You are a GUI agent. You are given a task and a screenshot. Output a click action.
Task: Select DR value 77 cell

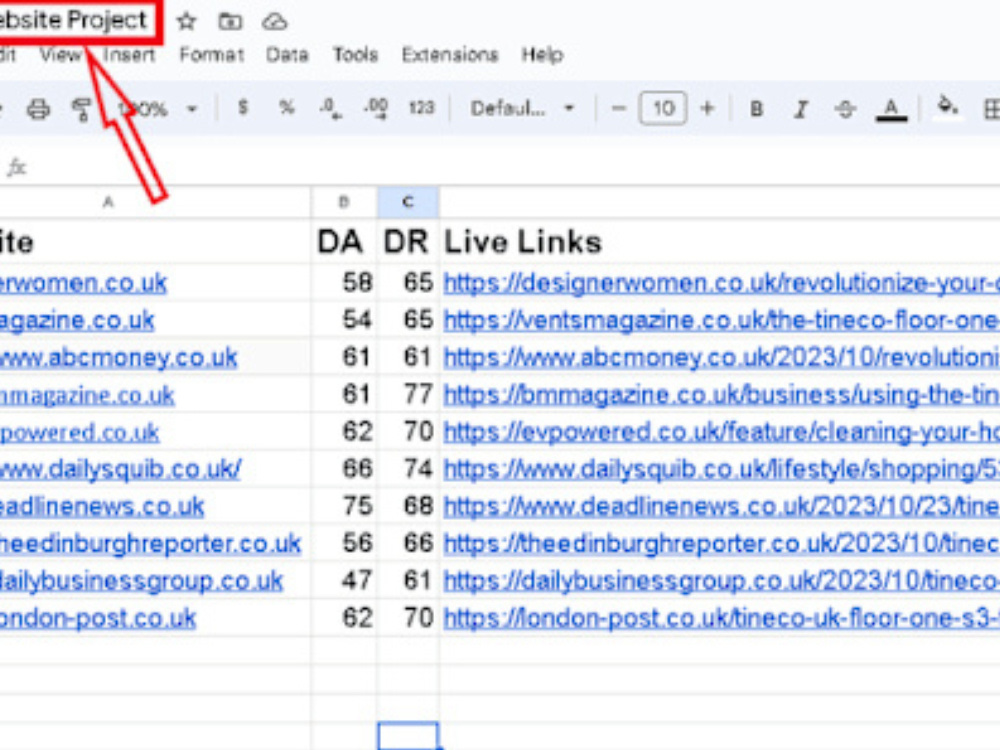(408, 395)
